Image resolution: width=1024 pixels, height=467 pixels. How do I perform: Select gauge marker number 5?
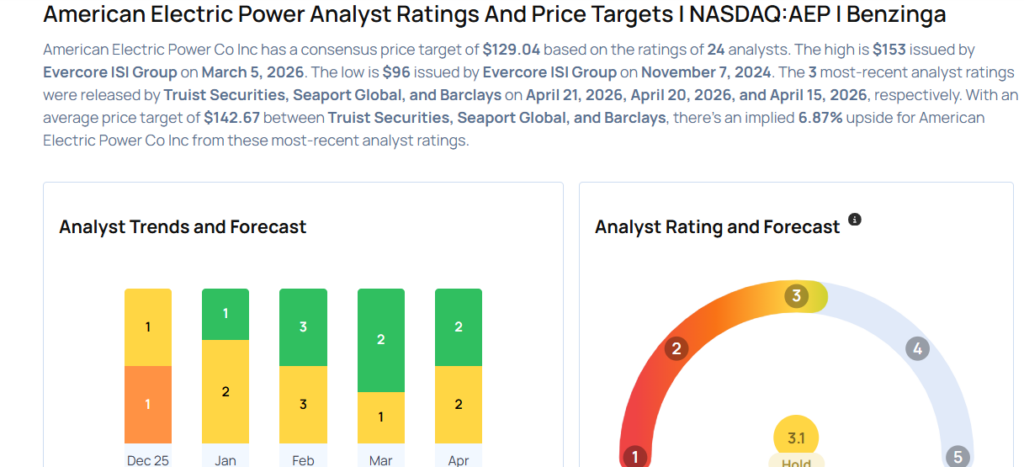point(957,457)
